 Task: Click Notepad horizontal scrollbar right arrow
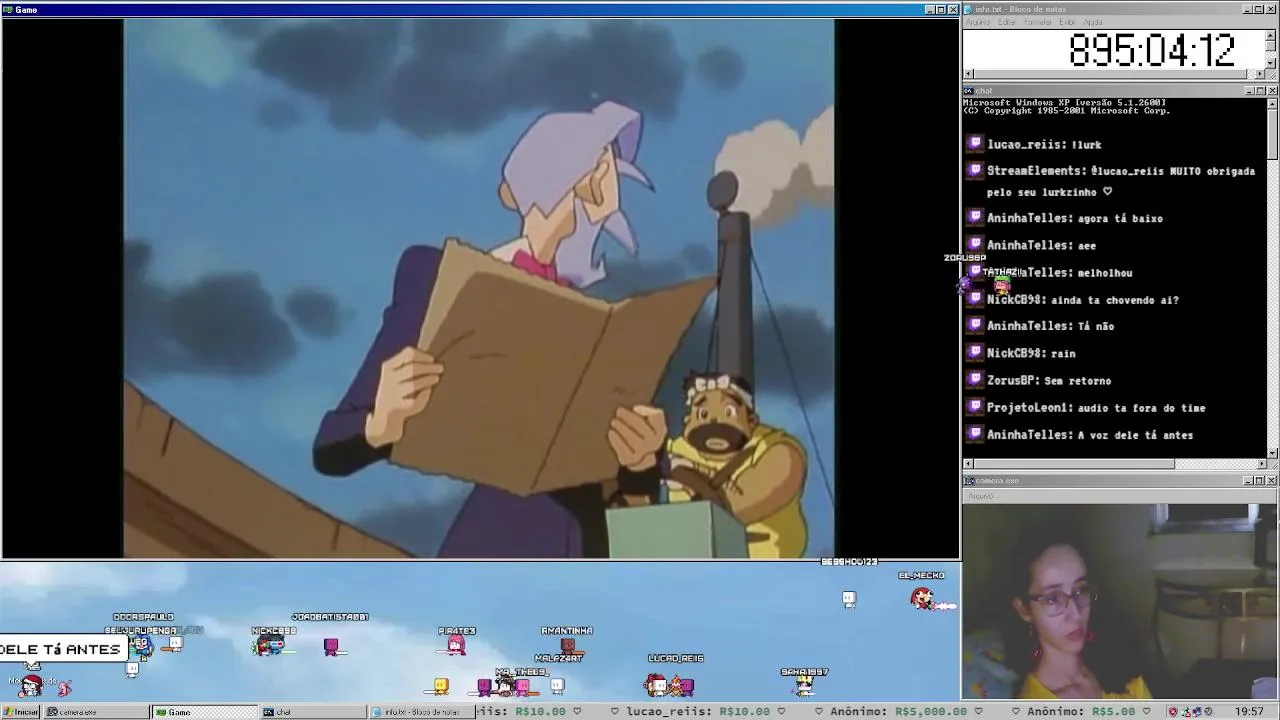tap(1260, 74)
